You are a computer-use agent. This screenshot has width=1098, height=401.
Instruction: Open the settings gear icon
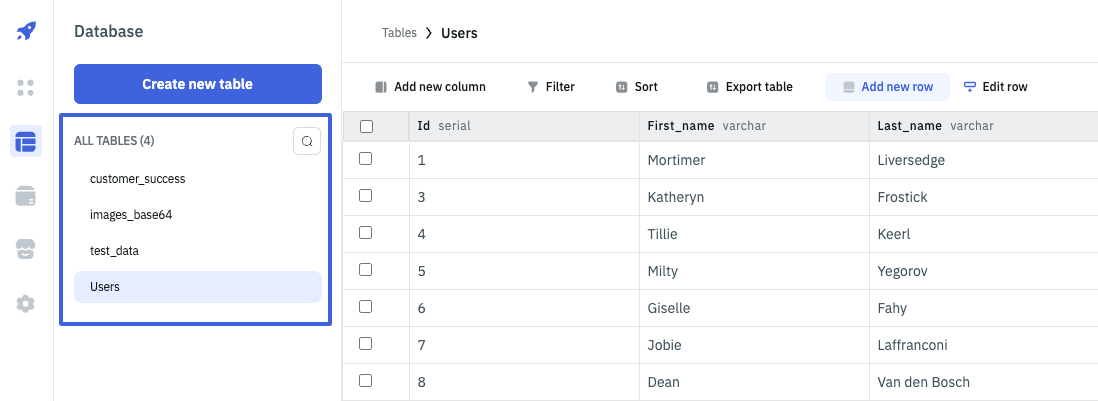click(26, 303)
